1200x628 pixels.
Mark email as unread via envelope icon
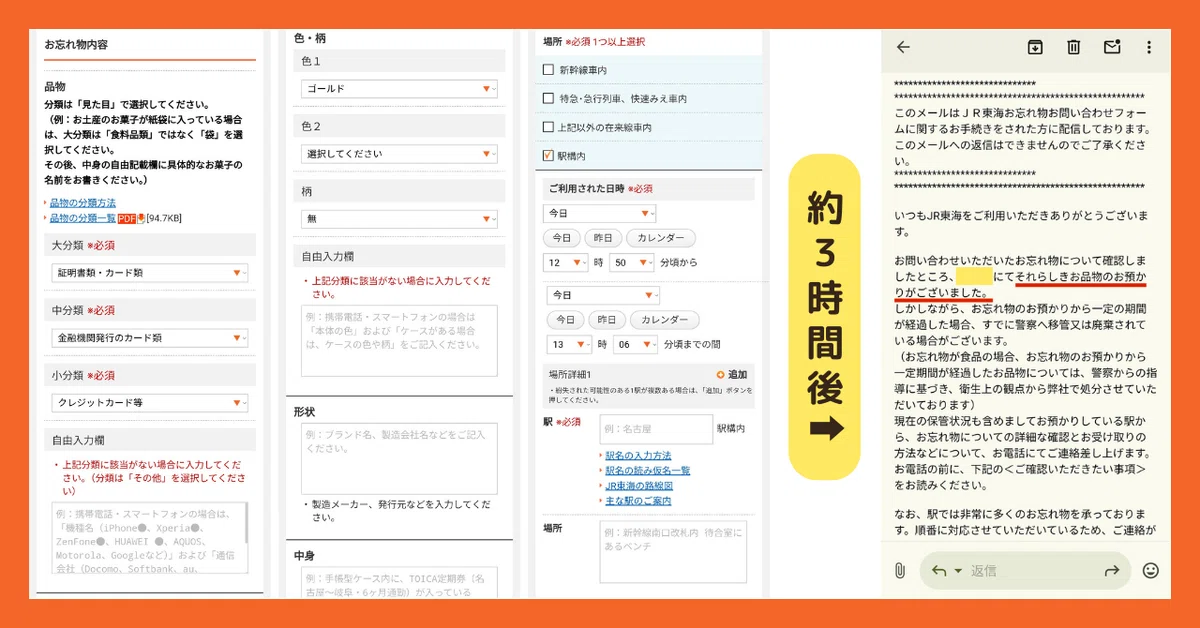1111,47
